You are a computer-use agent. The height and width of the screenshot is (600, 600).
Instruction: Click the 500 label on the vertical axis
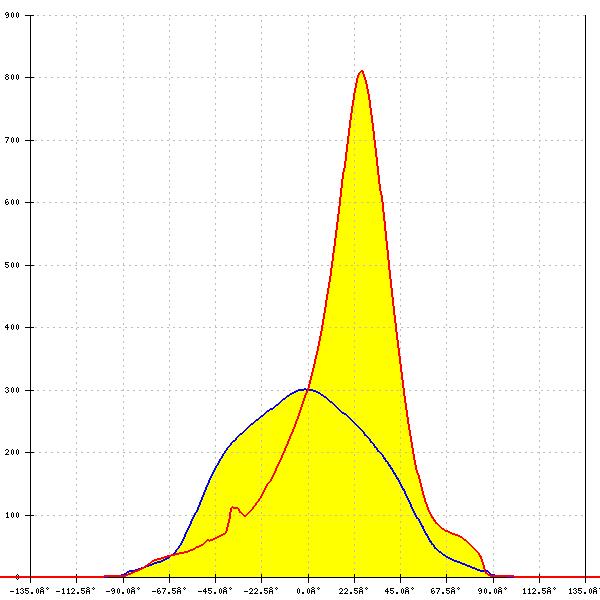pos(12,265)
